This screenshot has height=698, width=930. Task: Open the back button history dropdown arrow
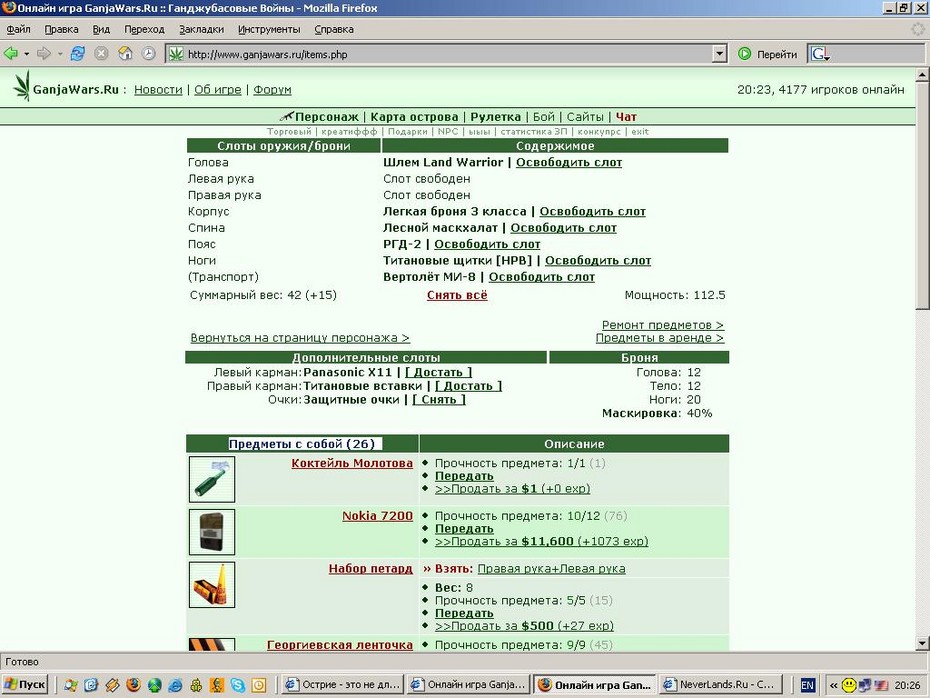[27, 54]
